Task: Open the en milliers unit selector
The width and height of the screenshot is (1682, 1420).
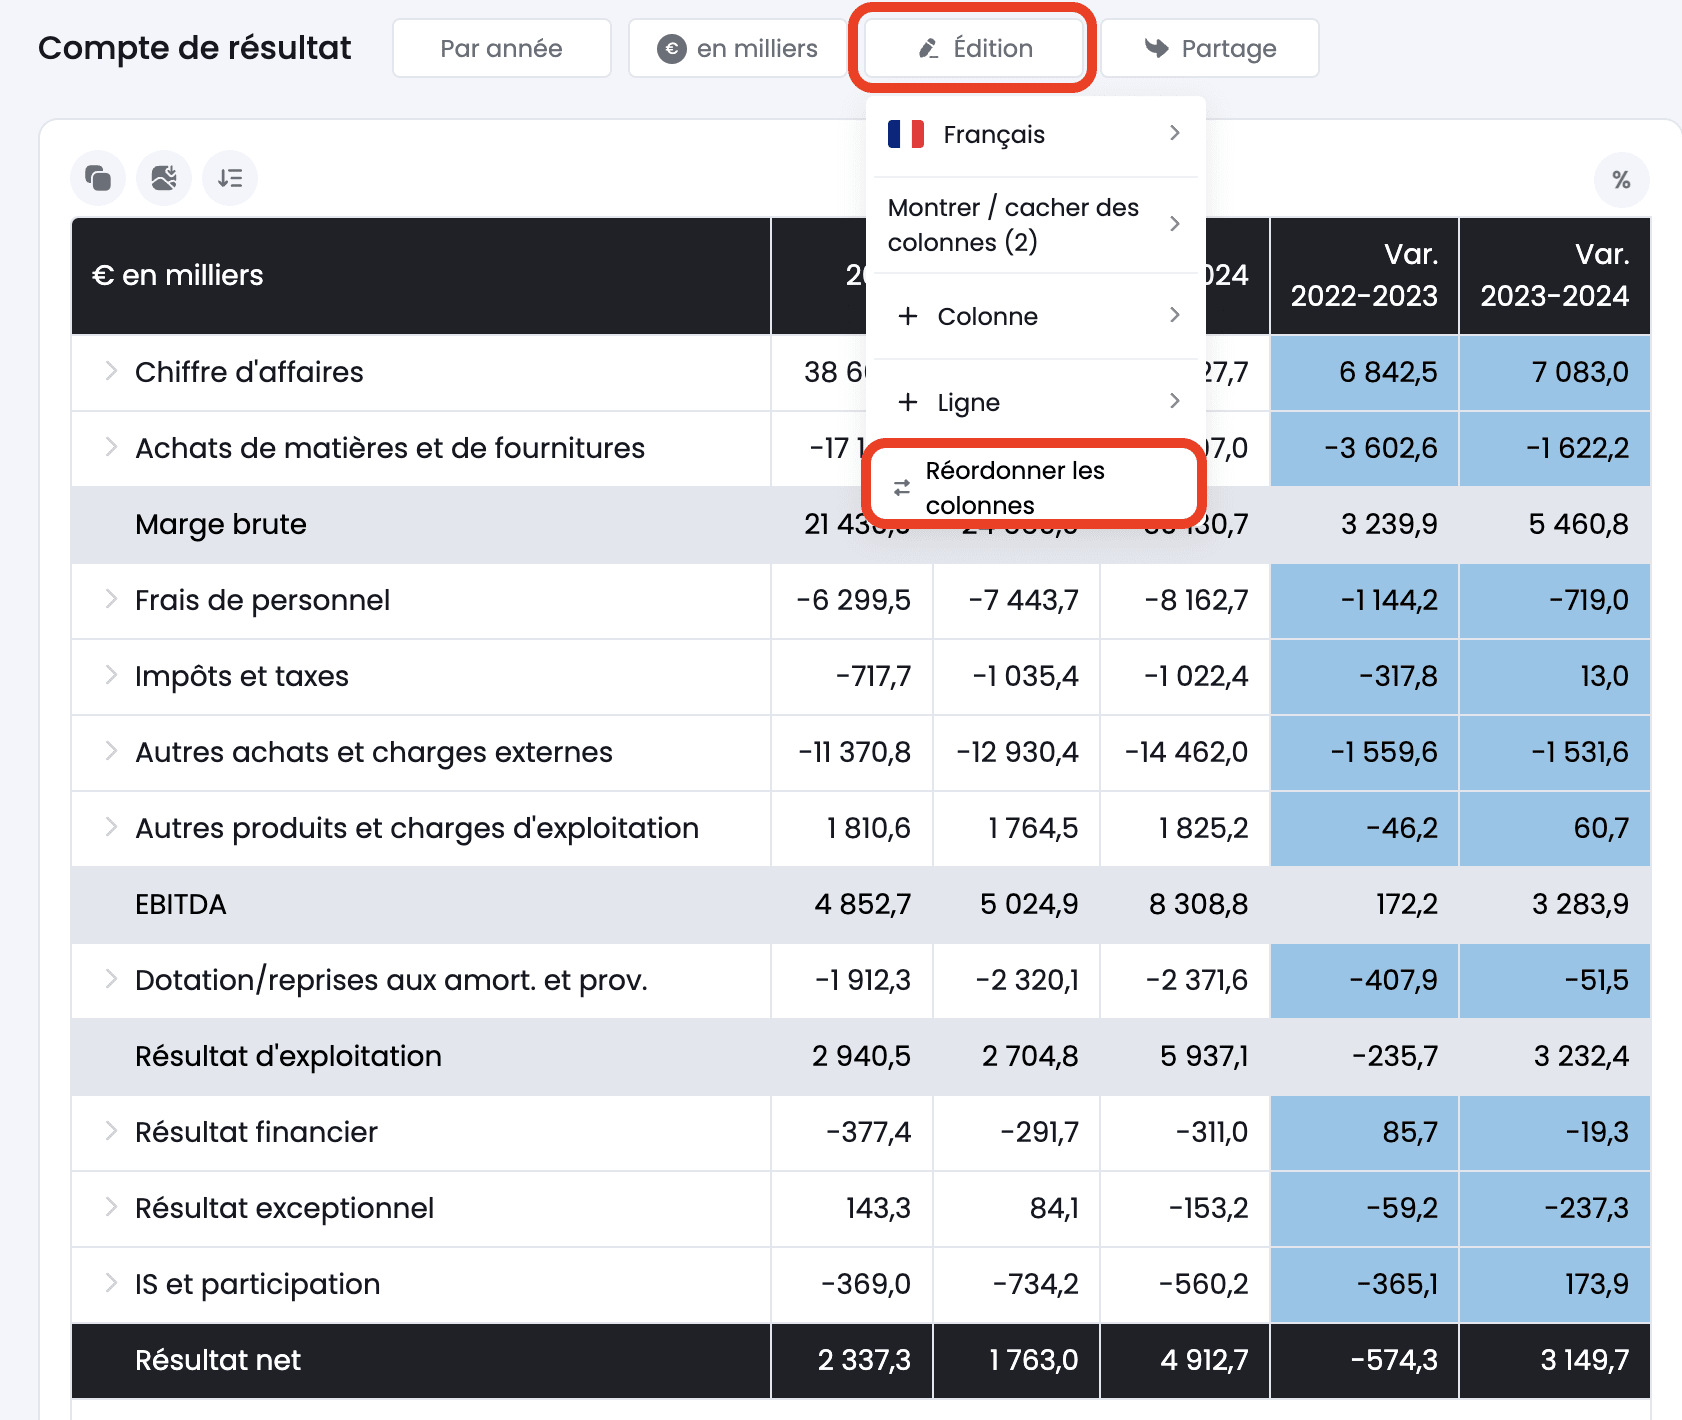Action: (x=737, y=48)
